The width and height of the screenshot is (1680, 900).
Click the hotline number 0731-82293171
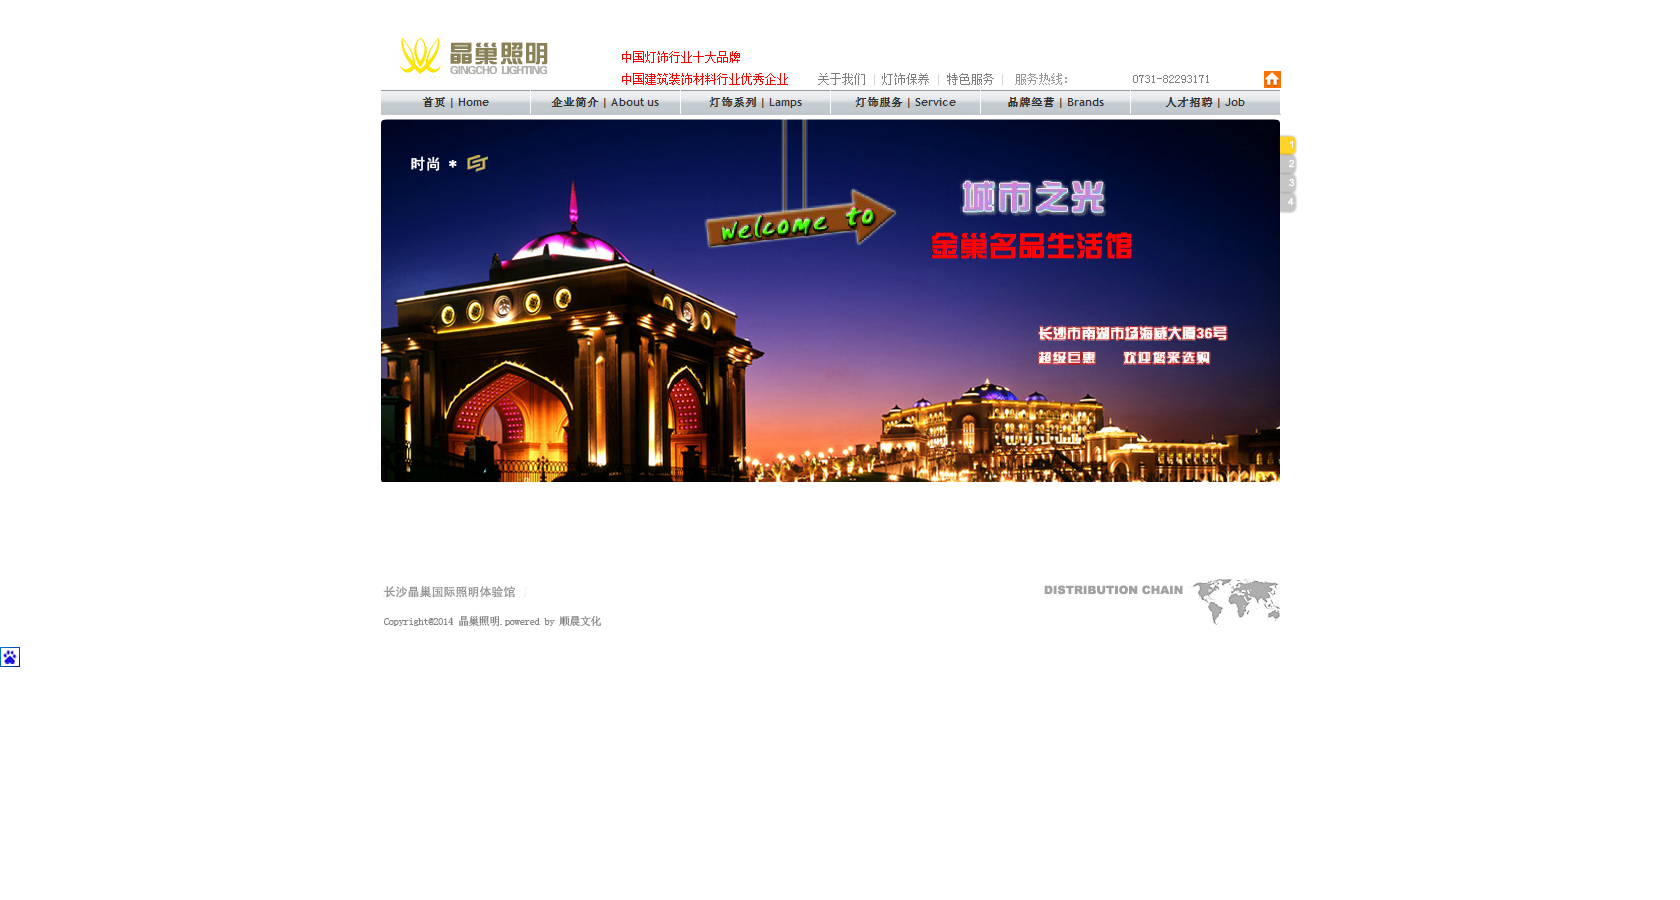tap(1171, 79)
